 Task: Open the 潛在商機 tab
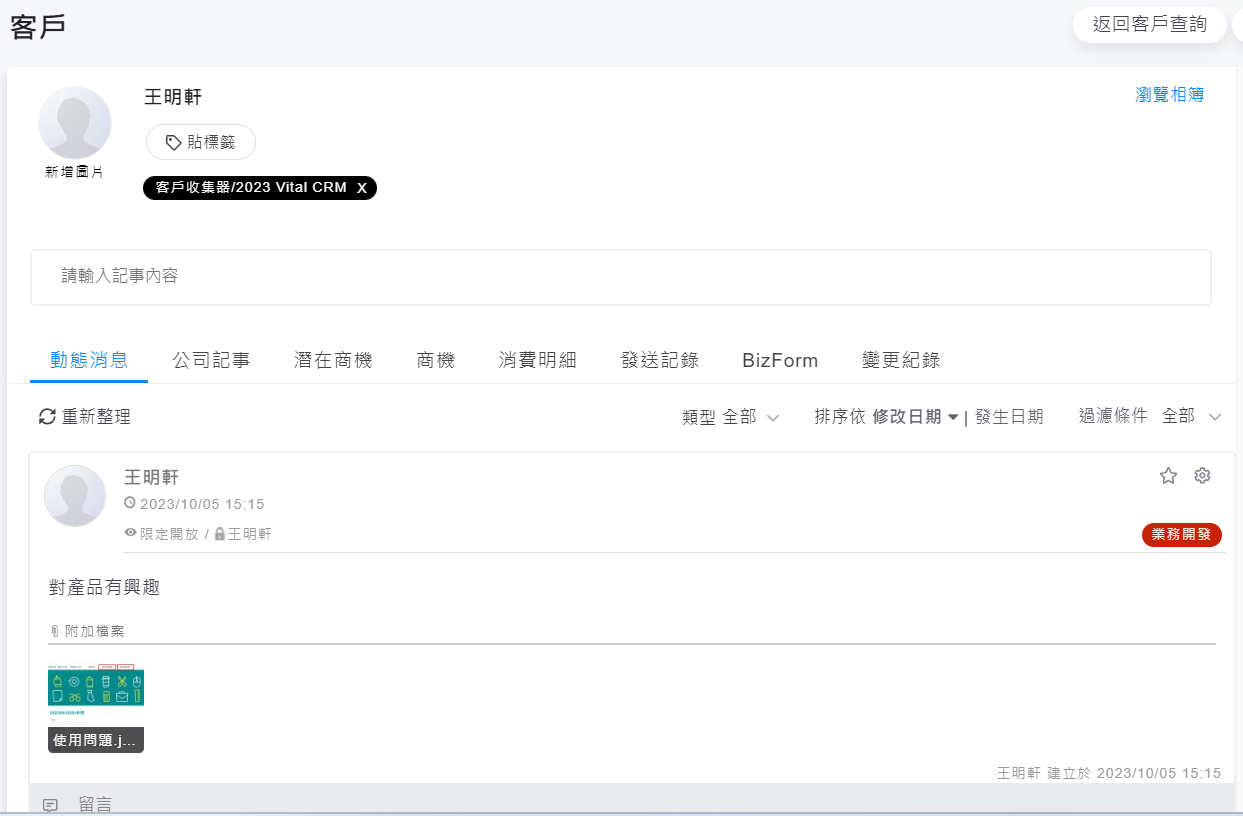tap(333, 361)
